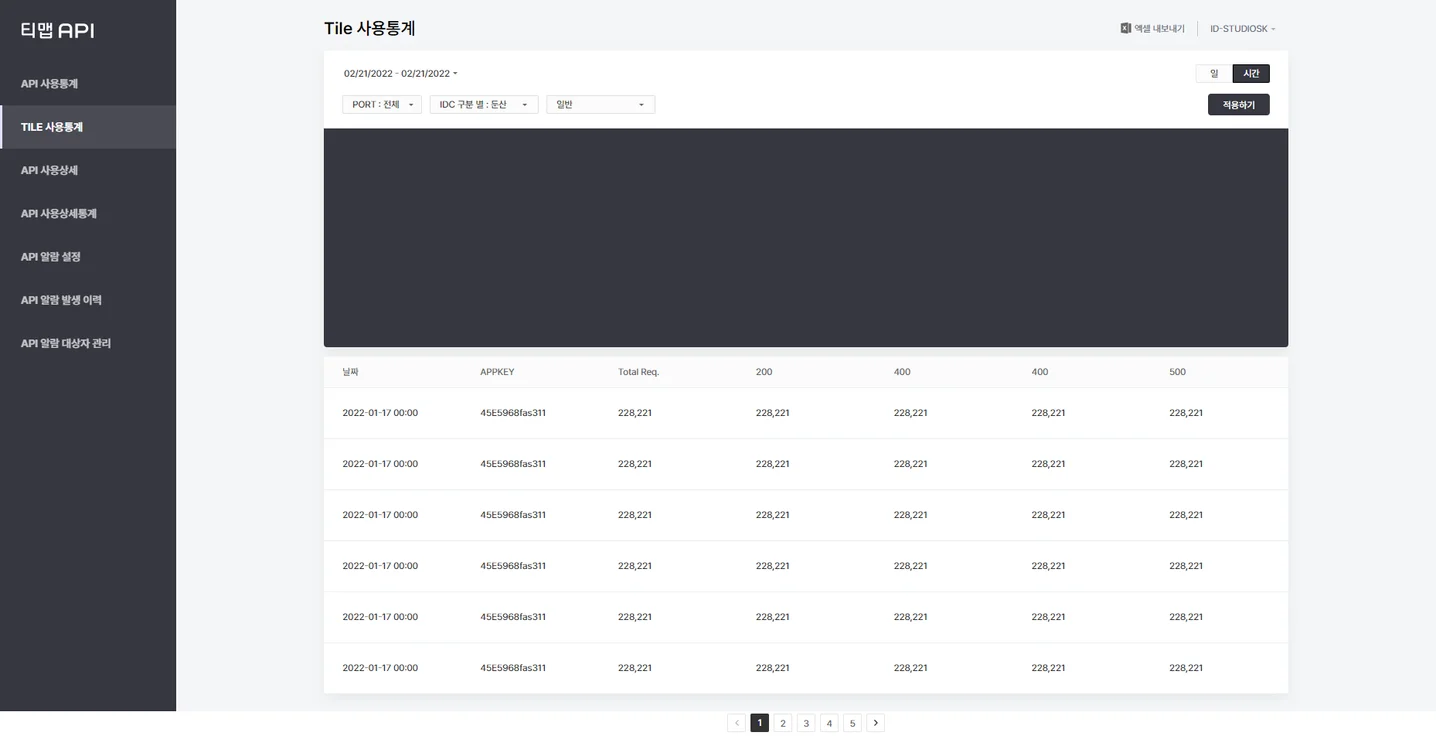Click the 티맵 API logo
1436x740 pixels.
click(58, 29)
